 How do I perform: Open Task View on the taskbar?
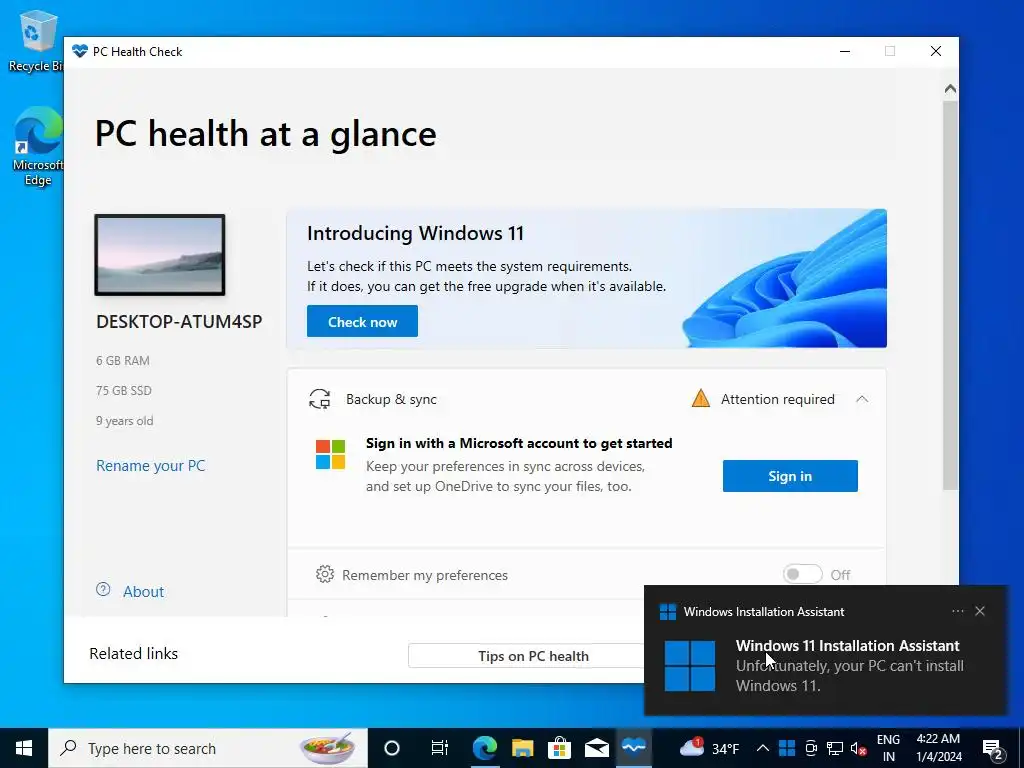coord(440,748)
